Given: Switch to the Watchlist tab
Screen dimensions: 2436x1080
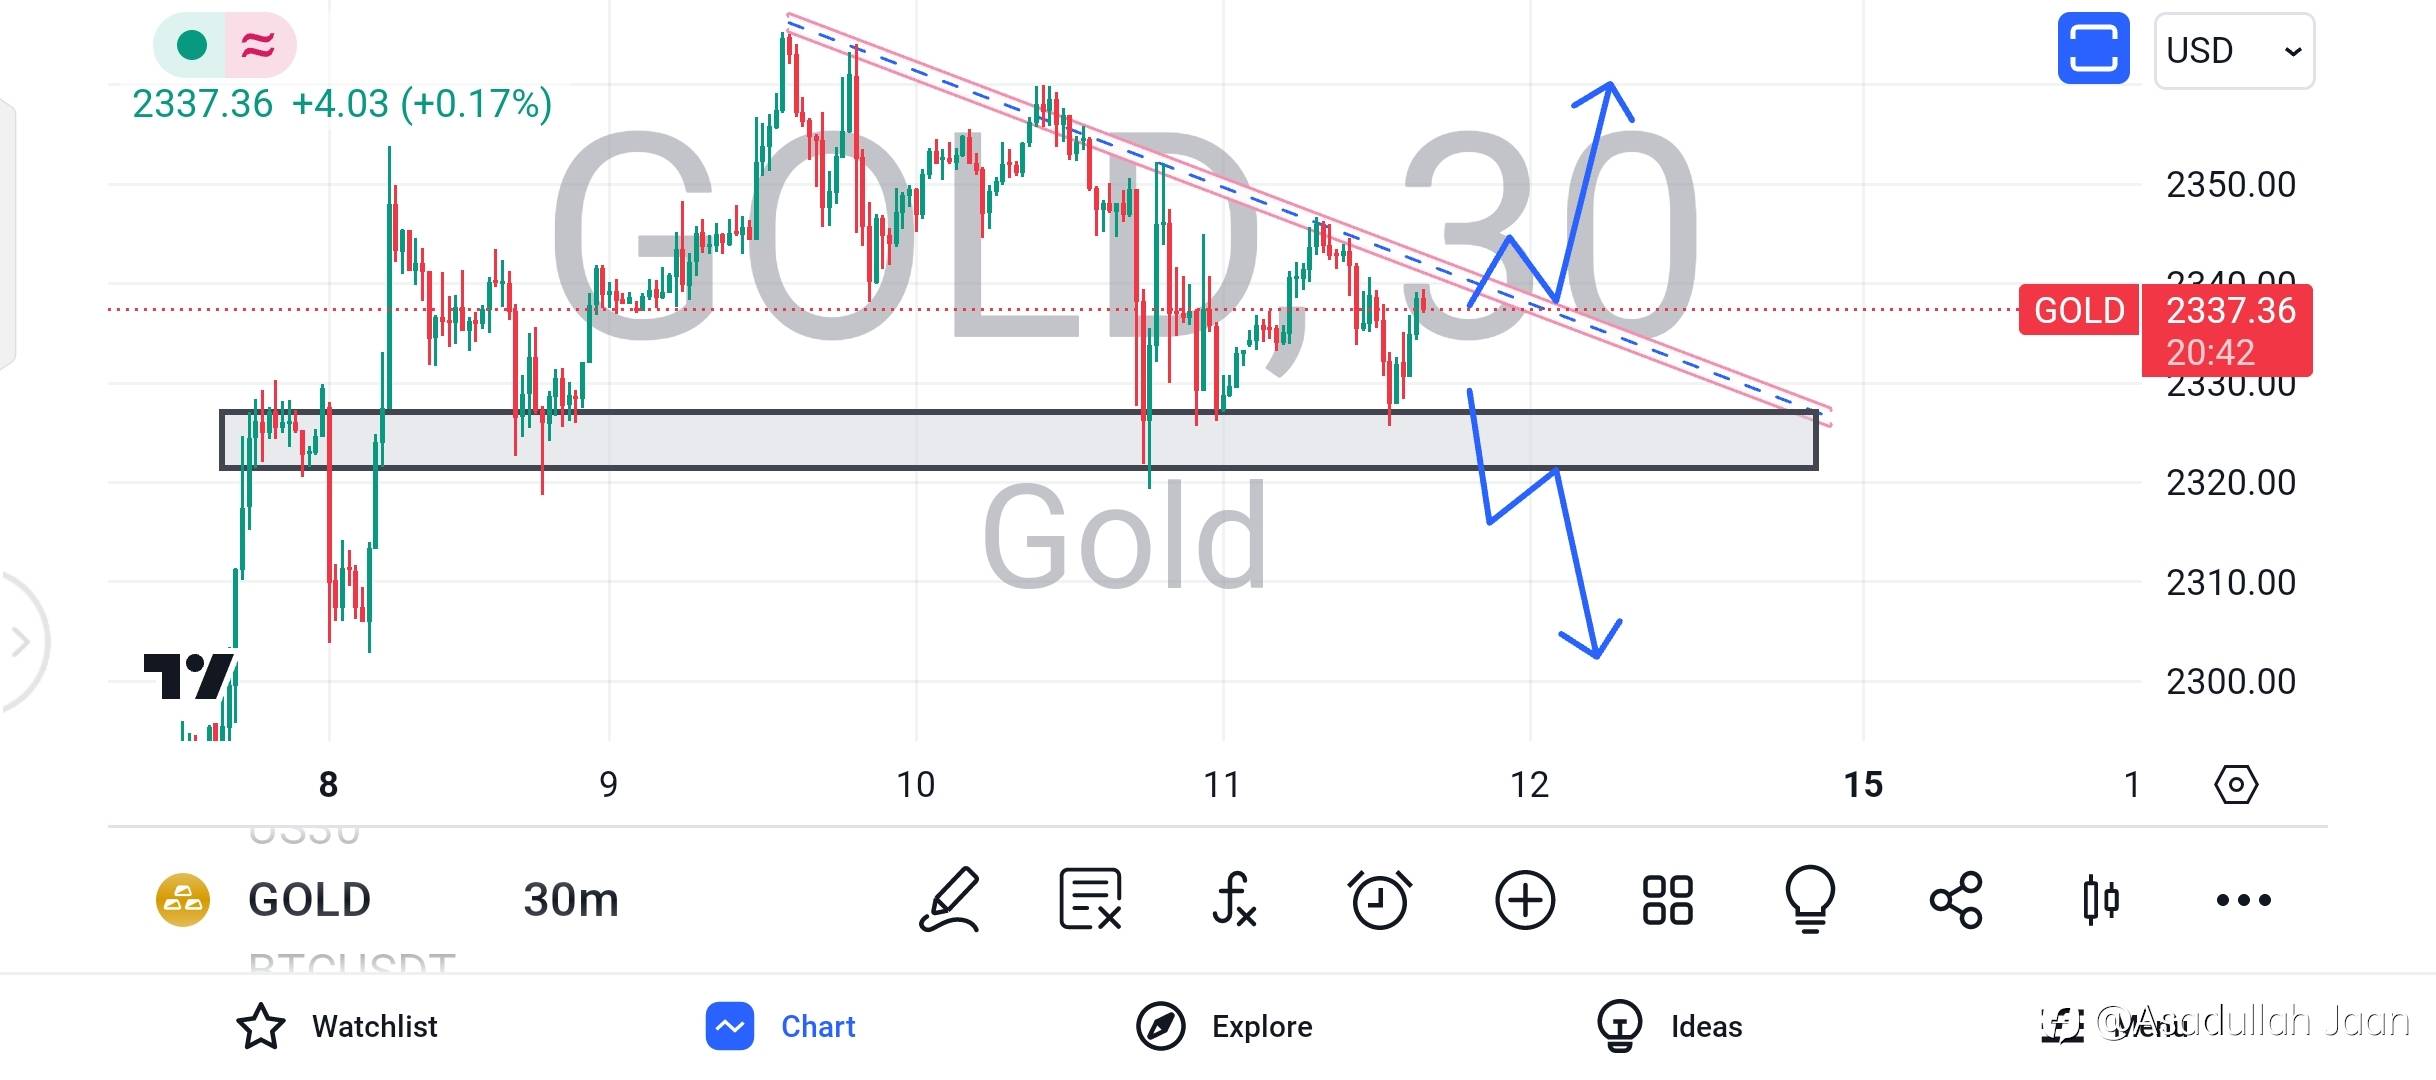Looking at the screenshot, I should (x=338, y=1026).
